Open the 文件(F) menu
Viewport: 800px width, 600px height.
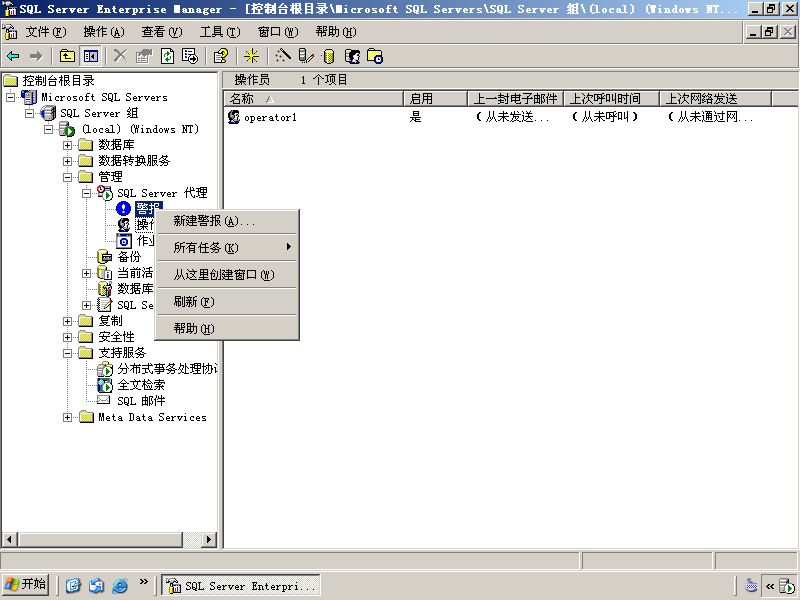[x=46, y=32]
